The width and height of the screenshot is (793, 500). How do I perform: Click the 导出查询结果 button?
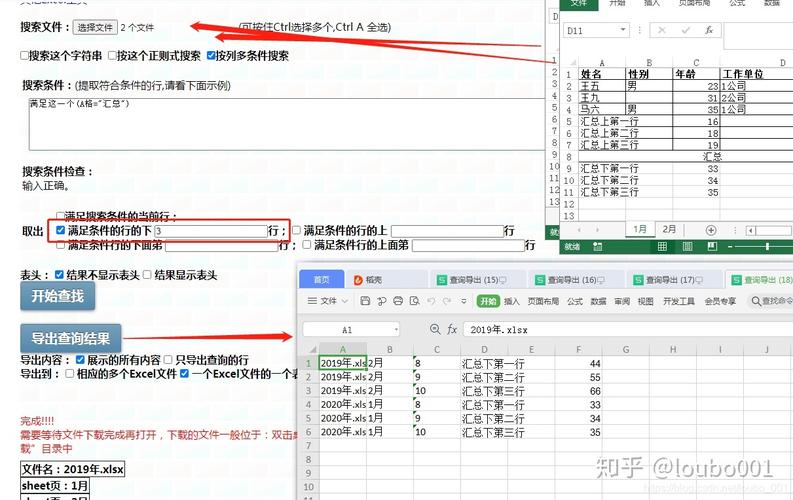tap(71, 338)
